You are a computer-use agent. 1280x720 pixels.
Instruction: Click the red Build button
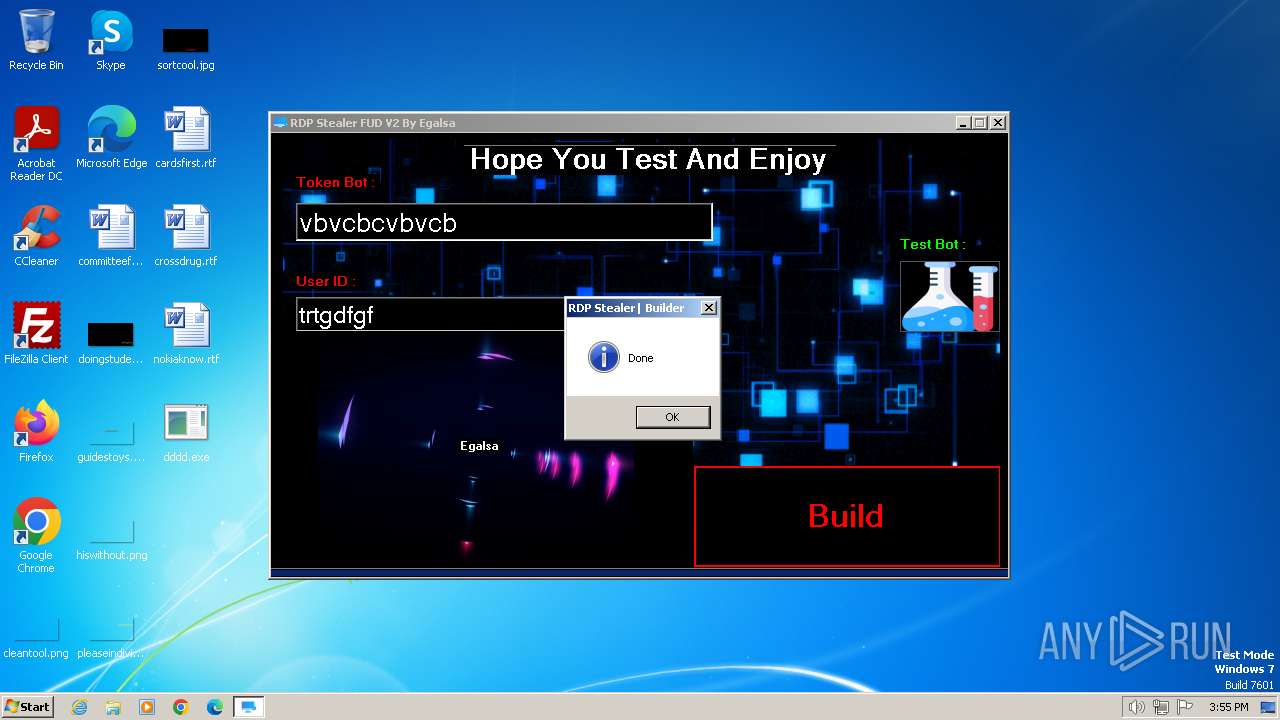[x=847, y=516]
